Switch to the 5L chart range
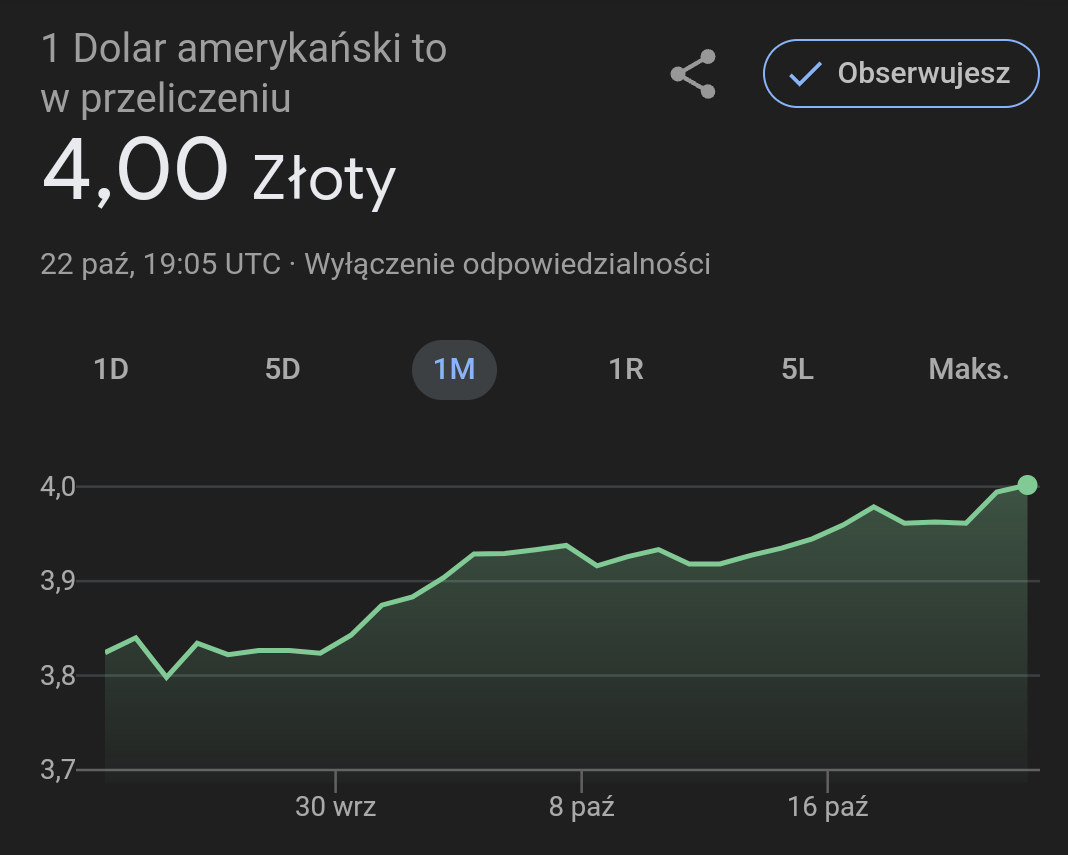Viewport: 1068px width, 855px height. click(x=797, y=369)
